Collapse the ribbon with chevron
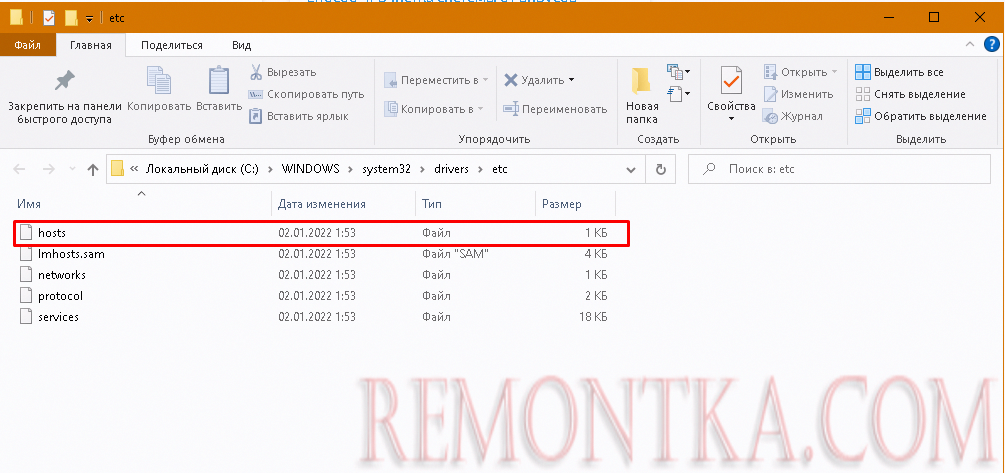 970,44
